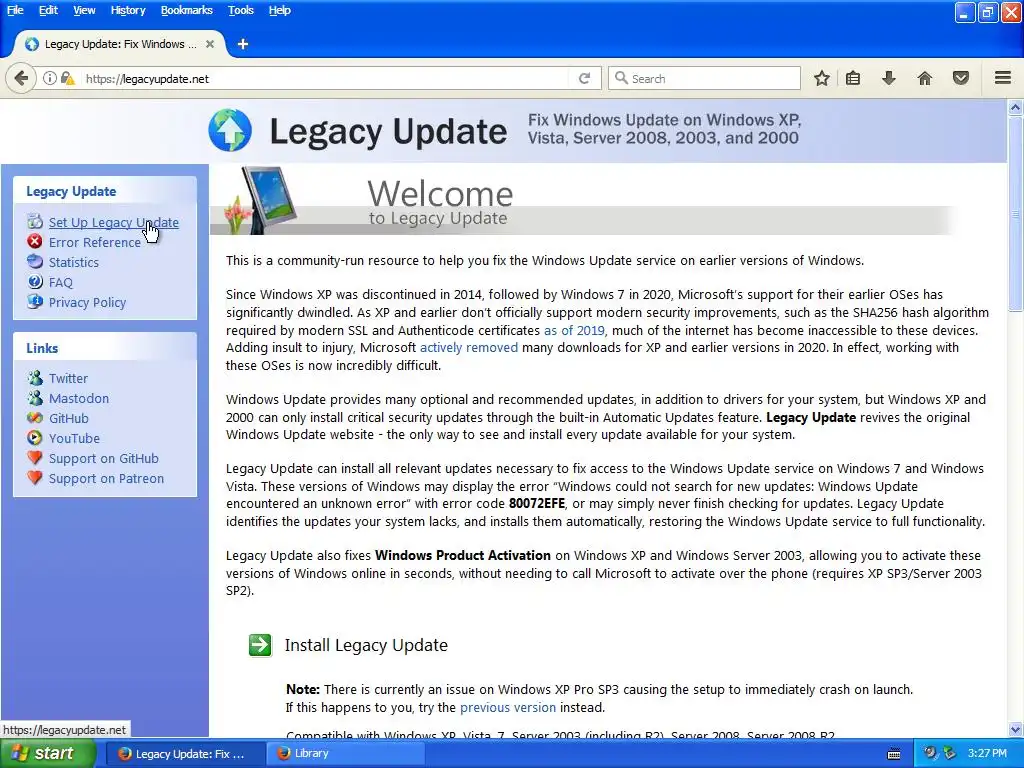Screen dimensions: 1024x768
Task: Open the Mastodon link
Action: click(79, 398)
